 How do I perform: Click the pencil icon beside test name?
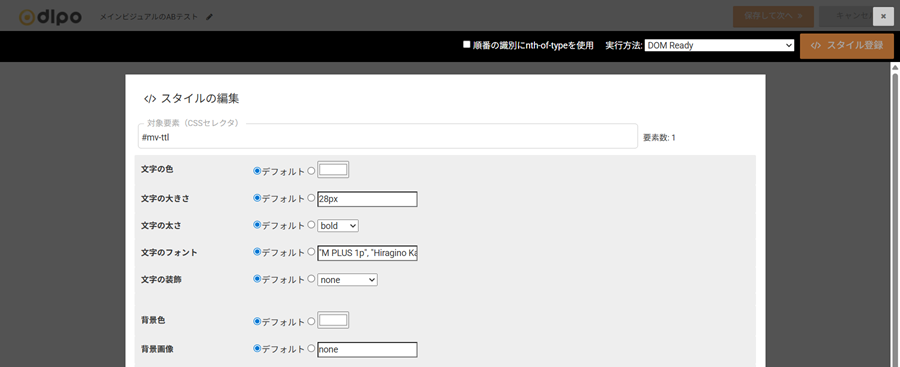(210, 17)
